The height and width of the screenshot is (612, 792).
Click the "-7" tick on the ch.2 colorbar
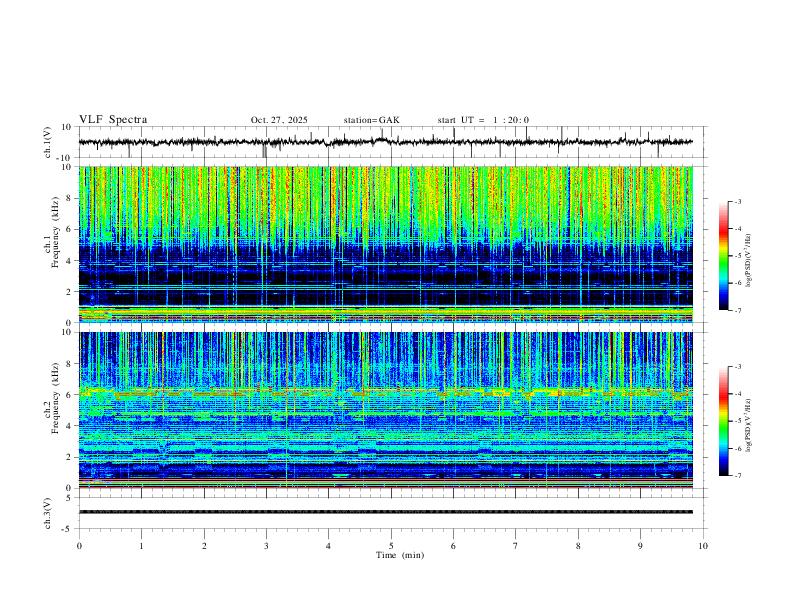coord(738,476)
